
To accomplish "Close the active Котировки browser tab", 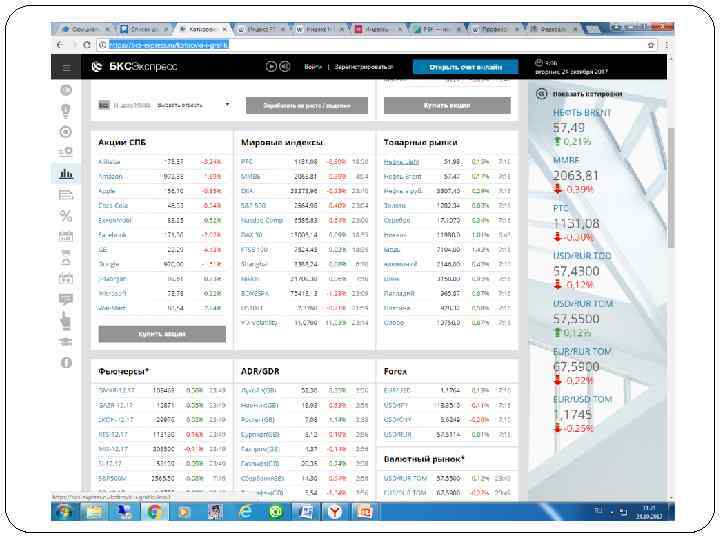I will pyautogui.click(x=225, y=29).
